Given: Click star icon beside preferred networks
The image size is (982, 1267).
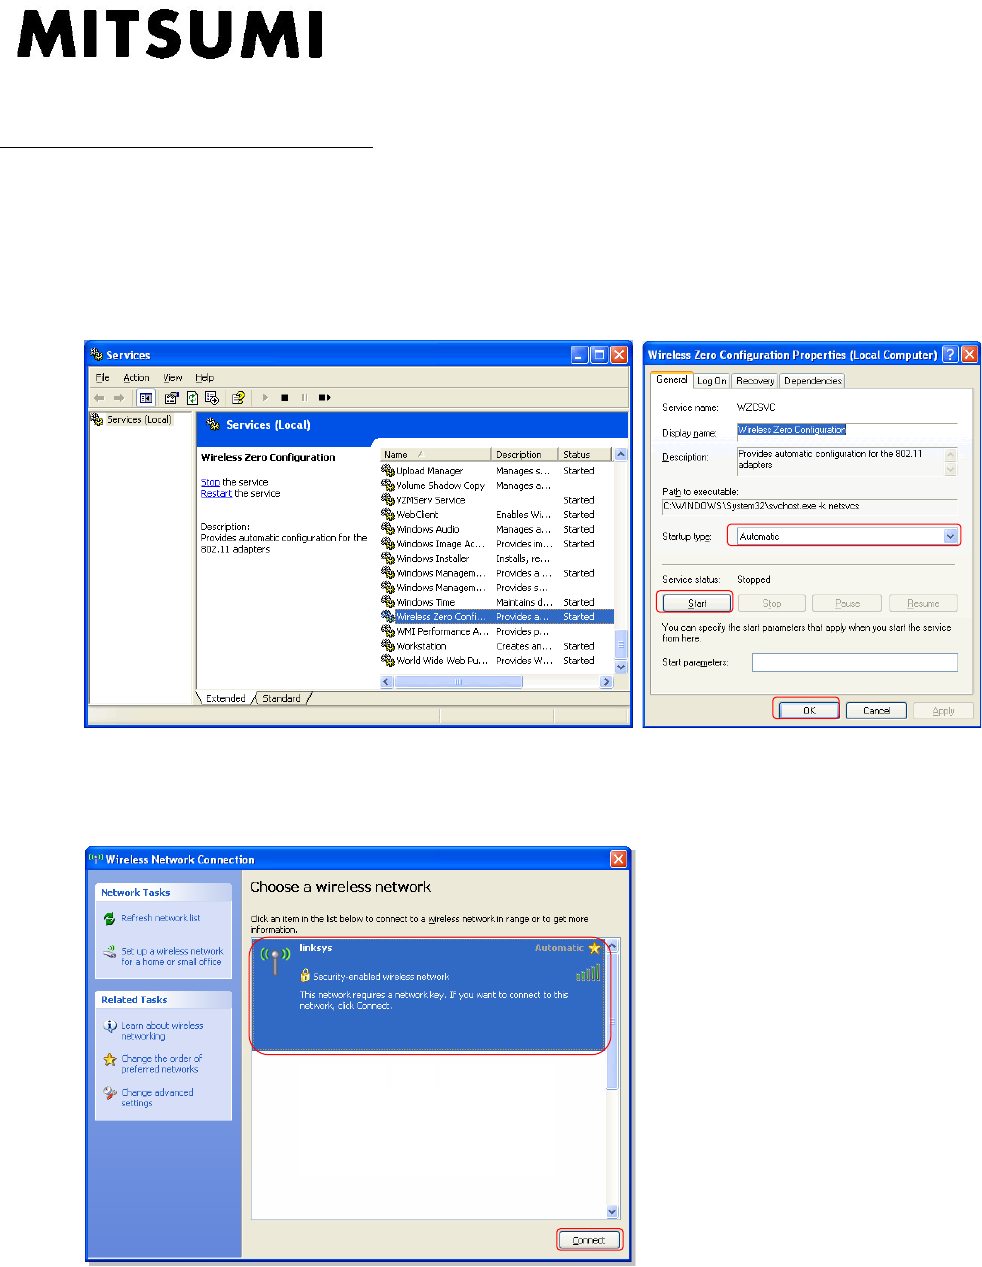Looking at the screenshot, I should (x=110, y=1059).
